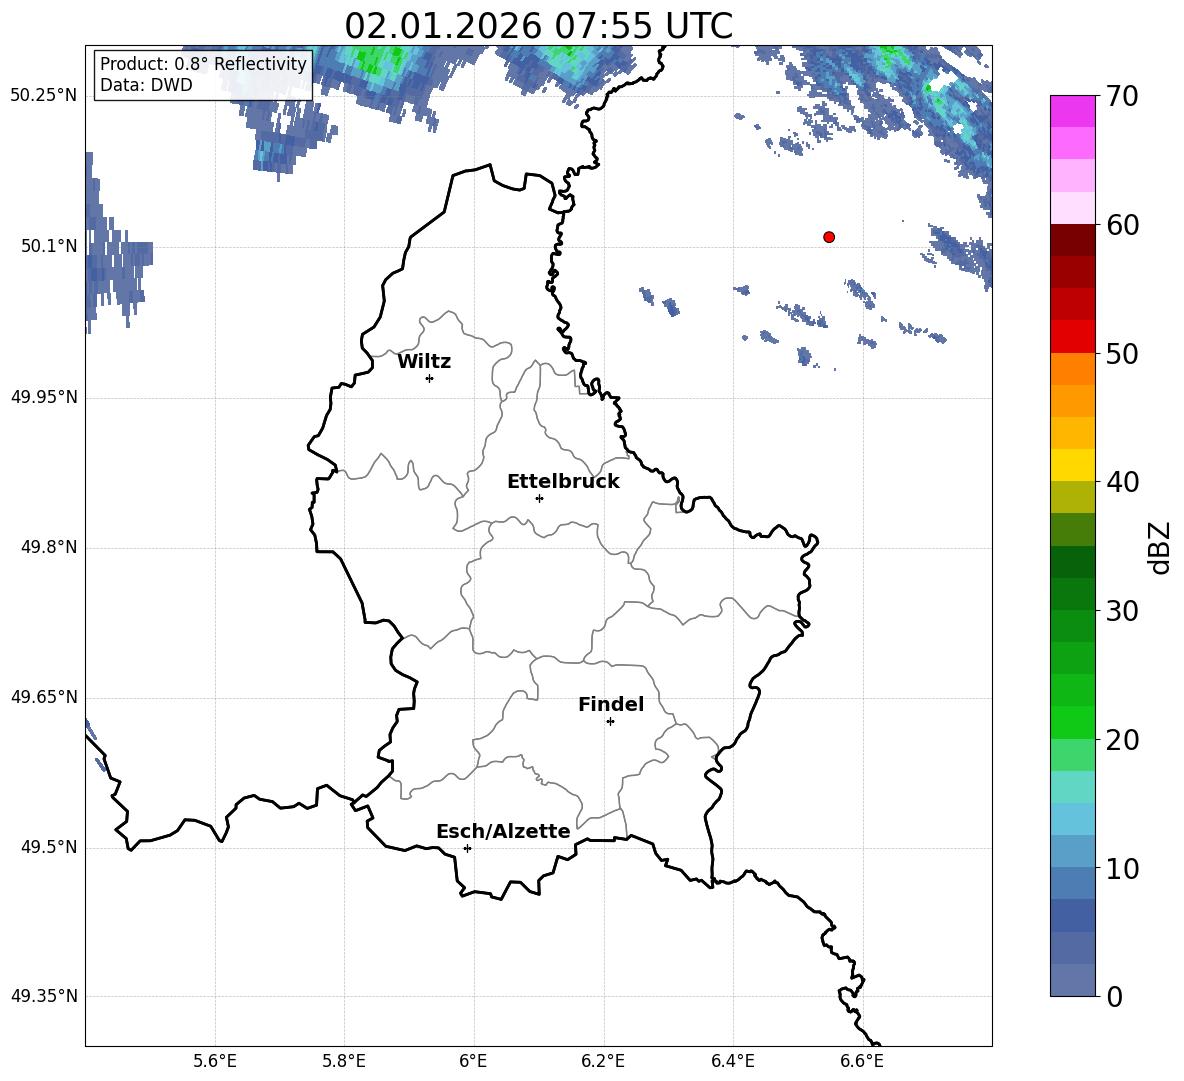The width and height of the screenshot is (1184, 1081).
Task: Click the 'Product: 0.8° Reflectivity' text
Action: 203,63
